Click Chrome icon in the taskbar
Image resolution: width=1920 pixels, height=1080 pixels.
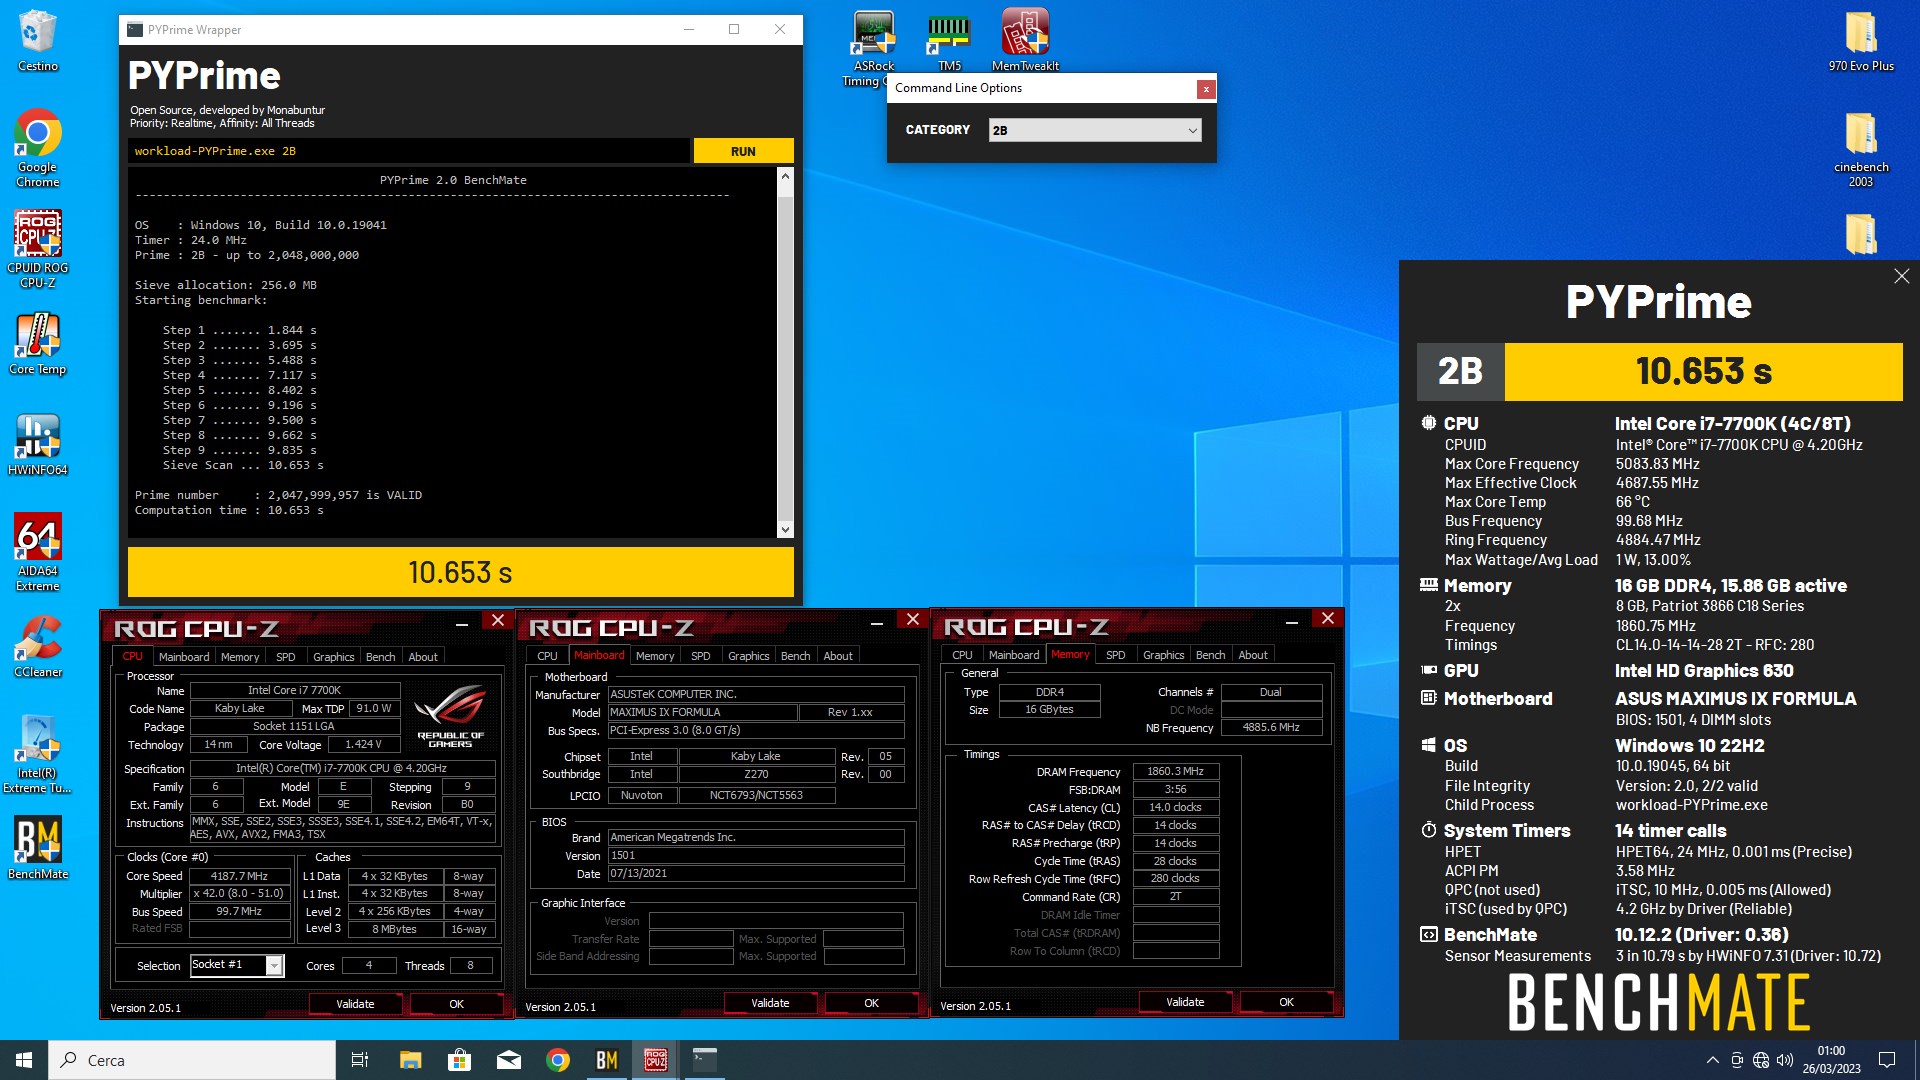point(557,1060)
